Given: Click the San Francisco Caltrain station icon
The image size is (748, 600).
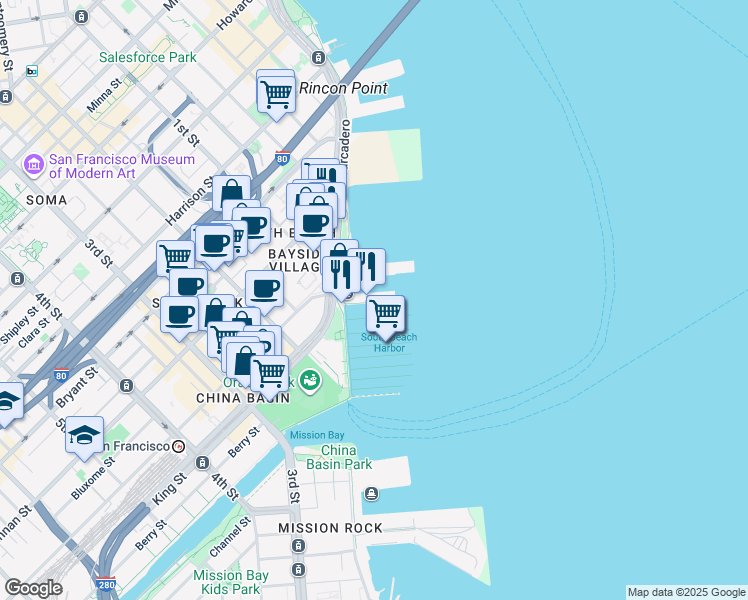Looking at the screenshot, I should click(x=178, y=446).
